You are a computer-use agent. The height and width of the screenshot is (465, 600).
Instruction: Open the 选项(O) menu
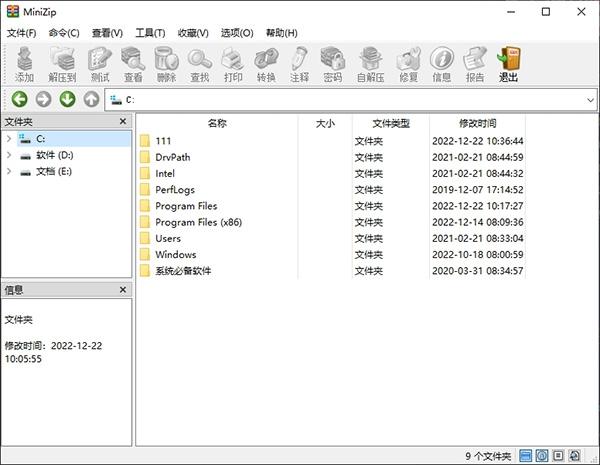237,33
